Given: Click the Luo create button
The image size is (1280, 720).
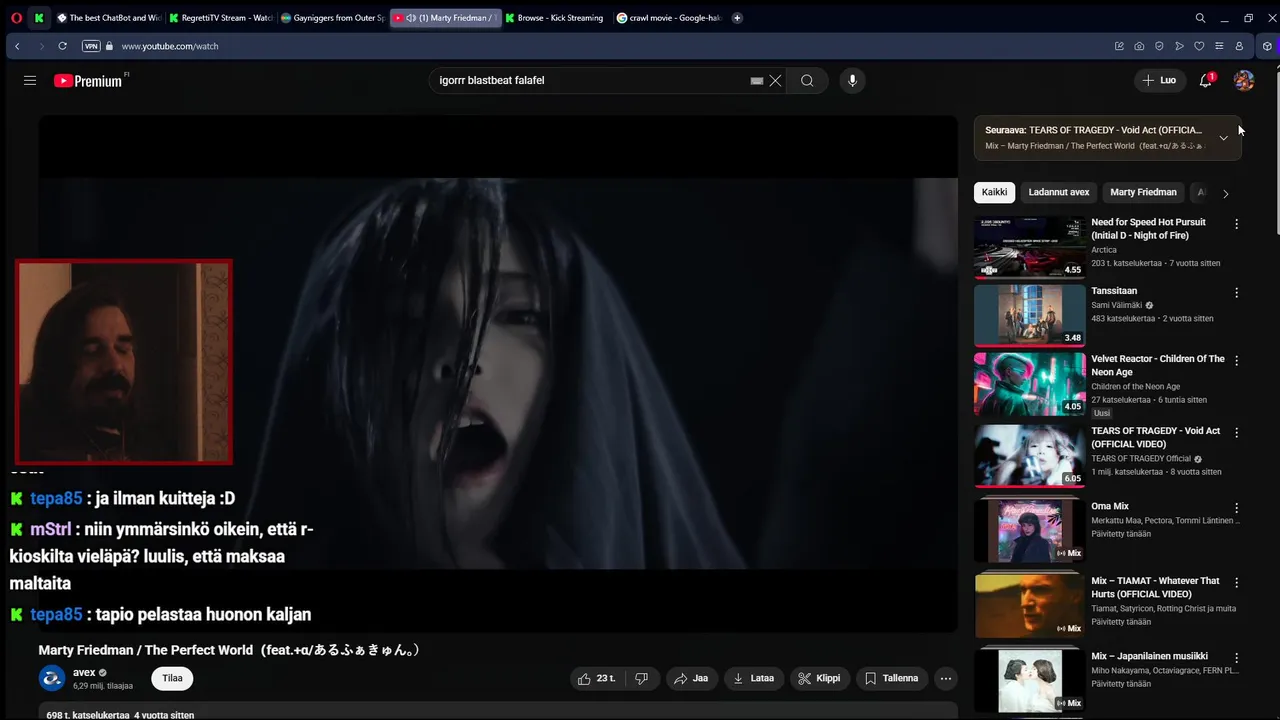Looking at the screenshot, I should [1159, 80].
